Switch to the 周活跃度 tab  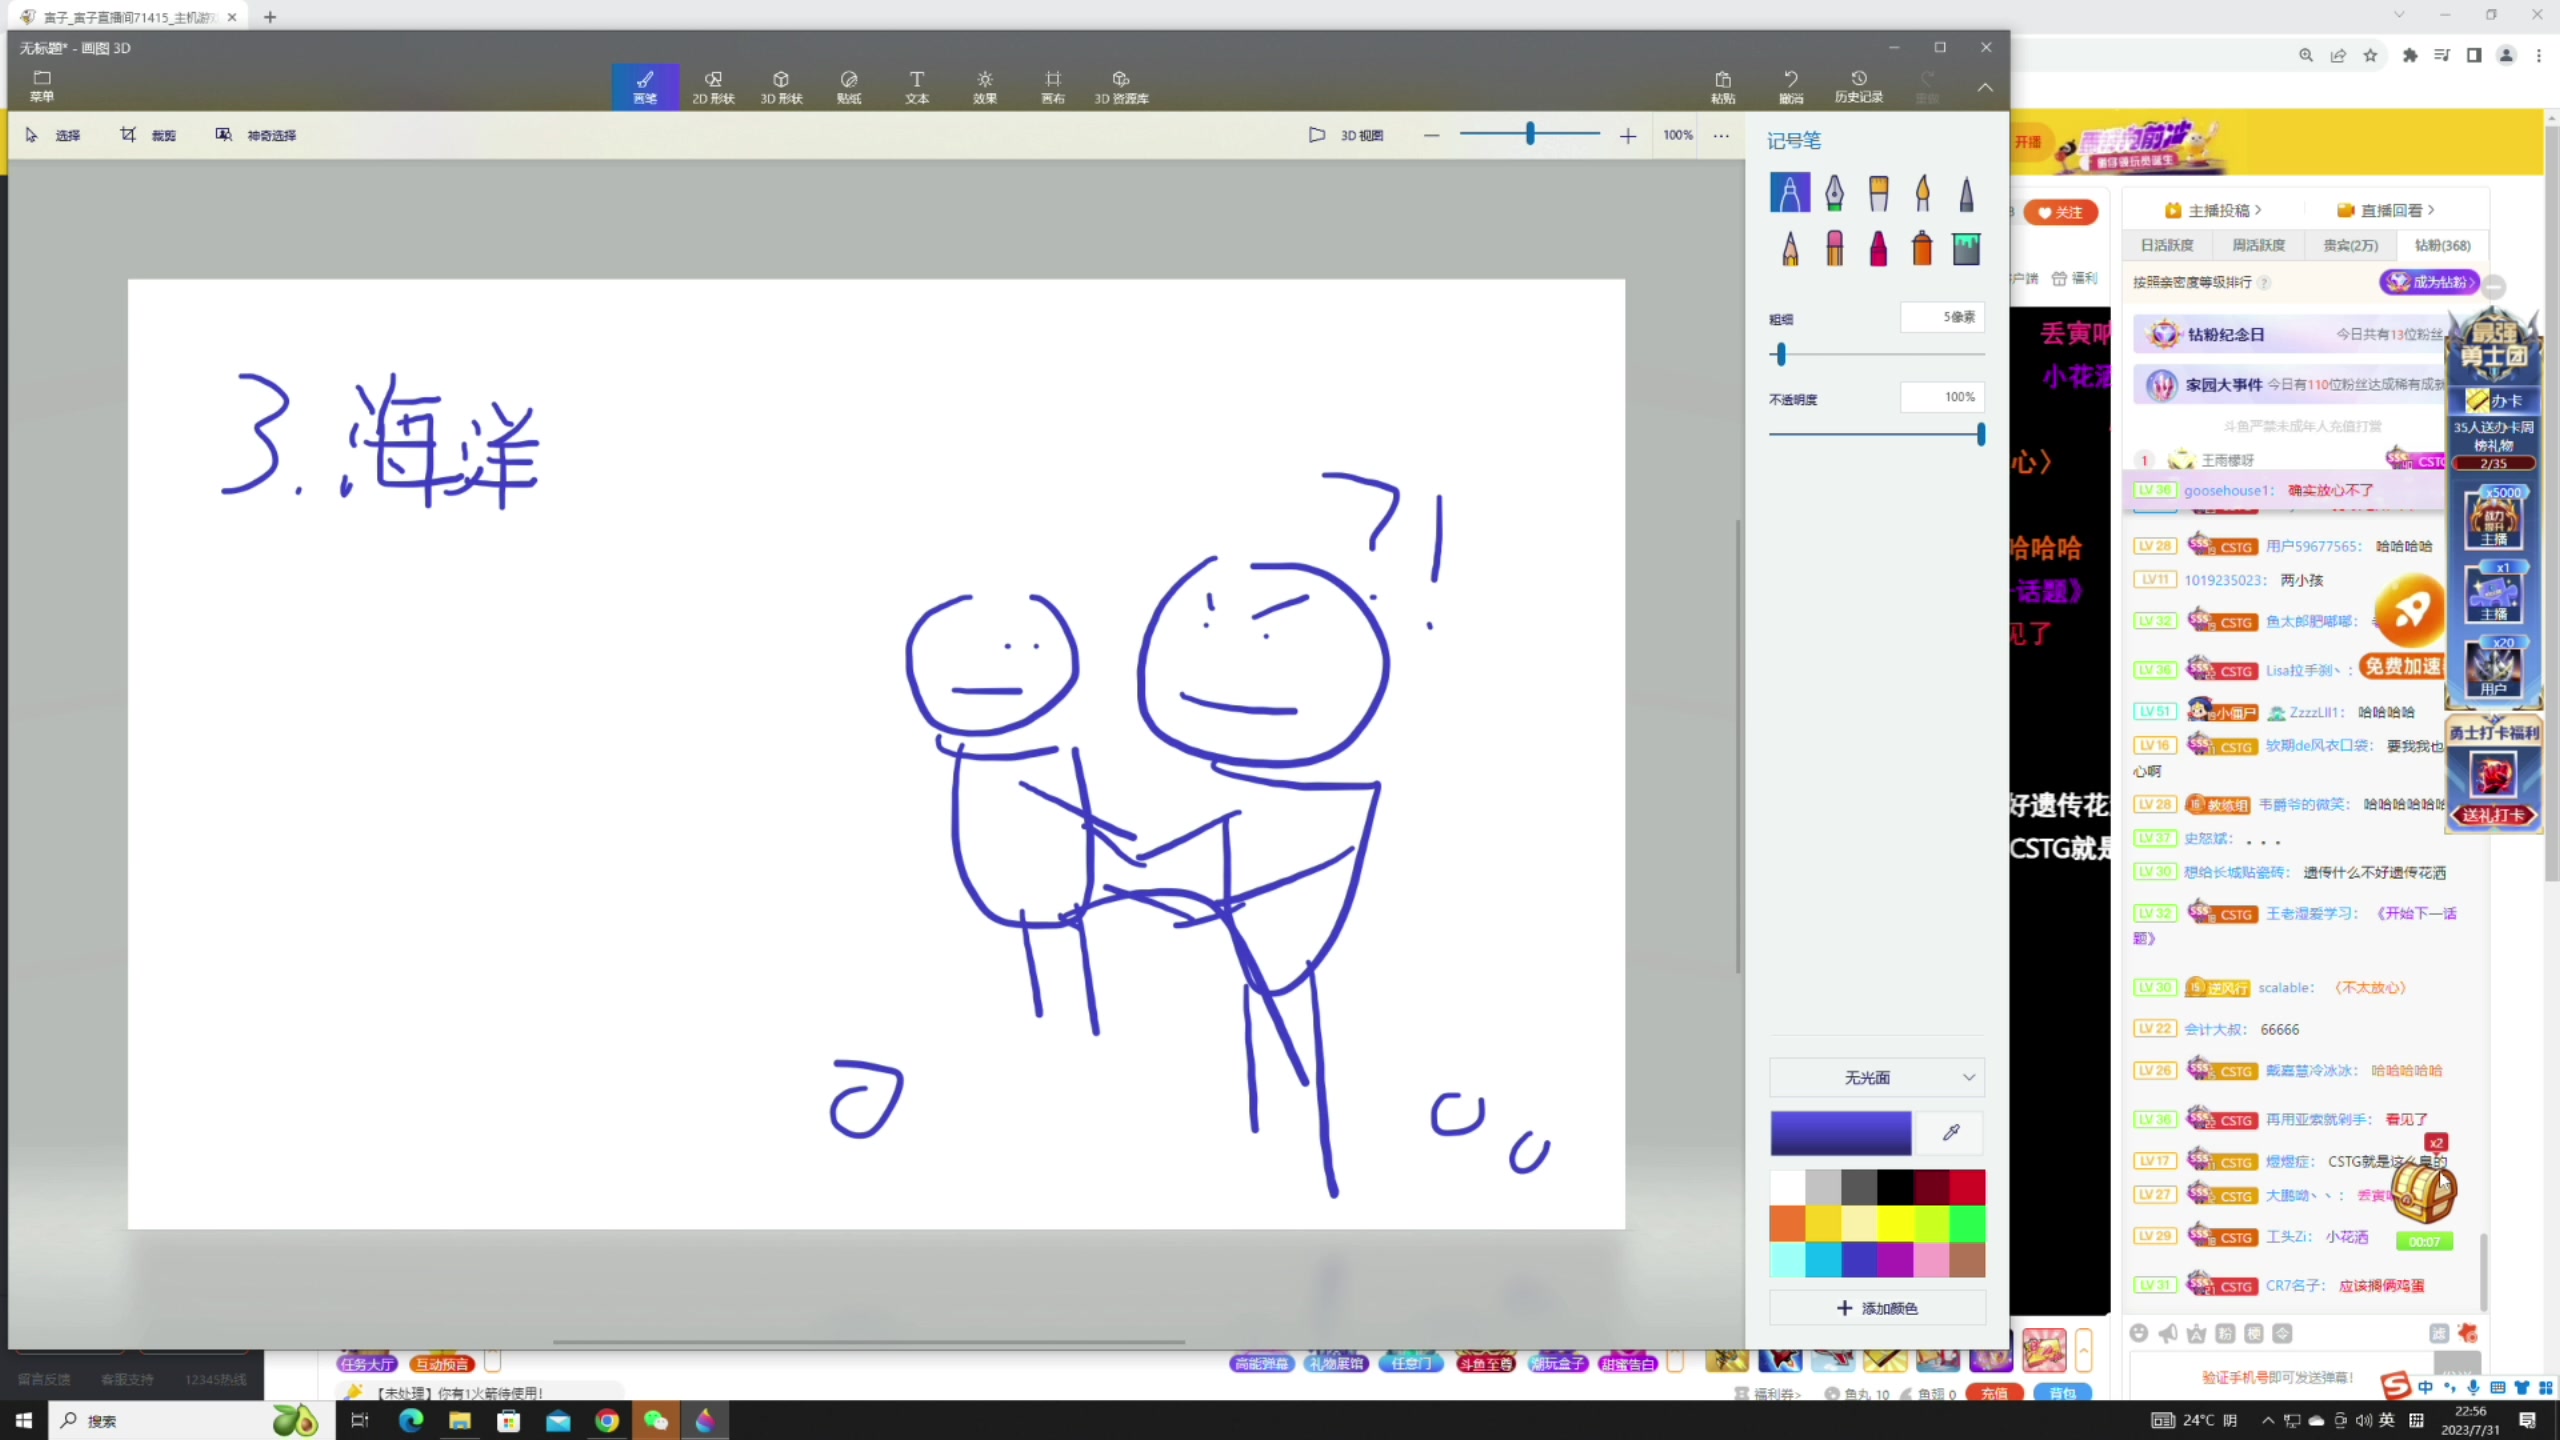click(2258, 245)
